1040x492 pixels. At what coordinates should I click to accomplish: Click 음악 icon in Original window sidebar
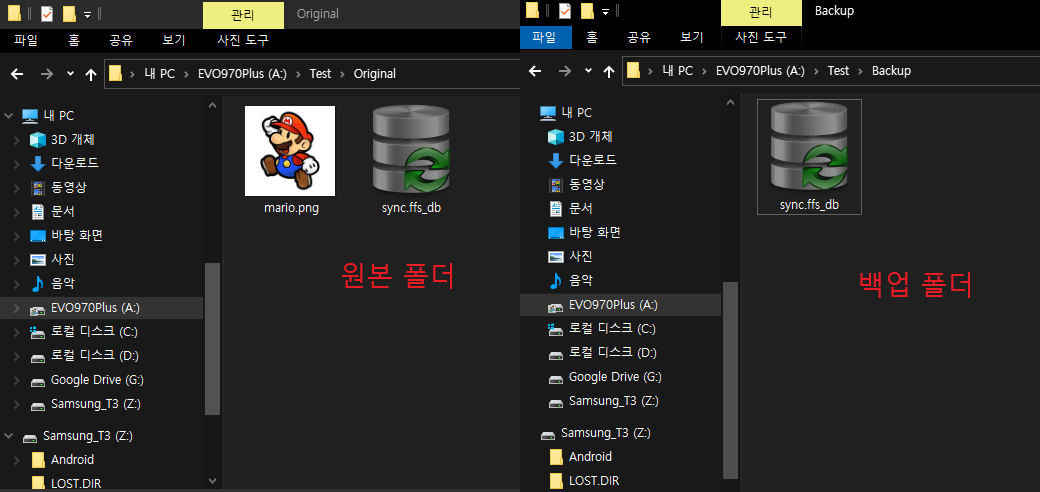tap(38, 284)
